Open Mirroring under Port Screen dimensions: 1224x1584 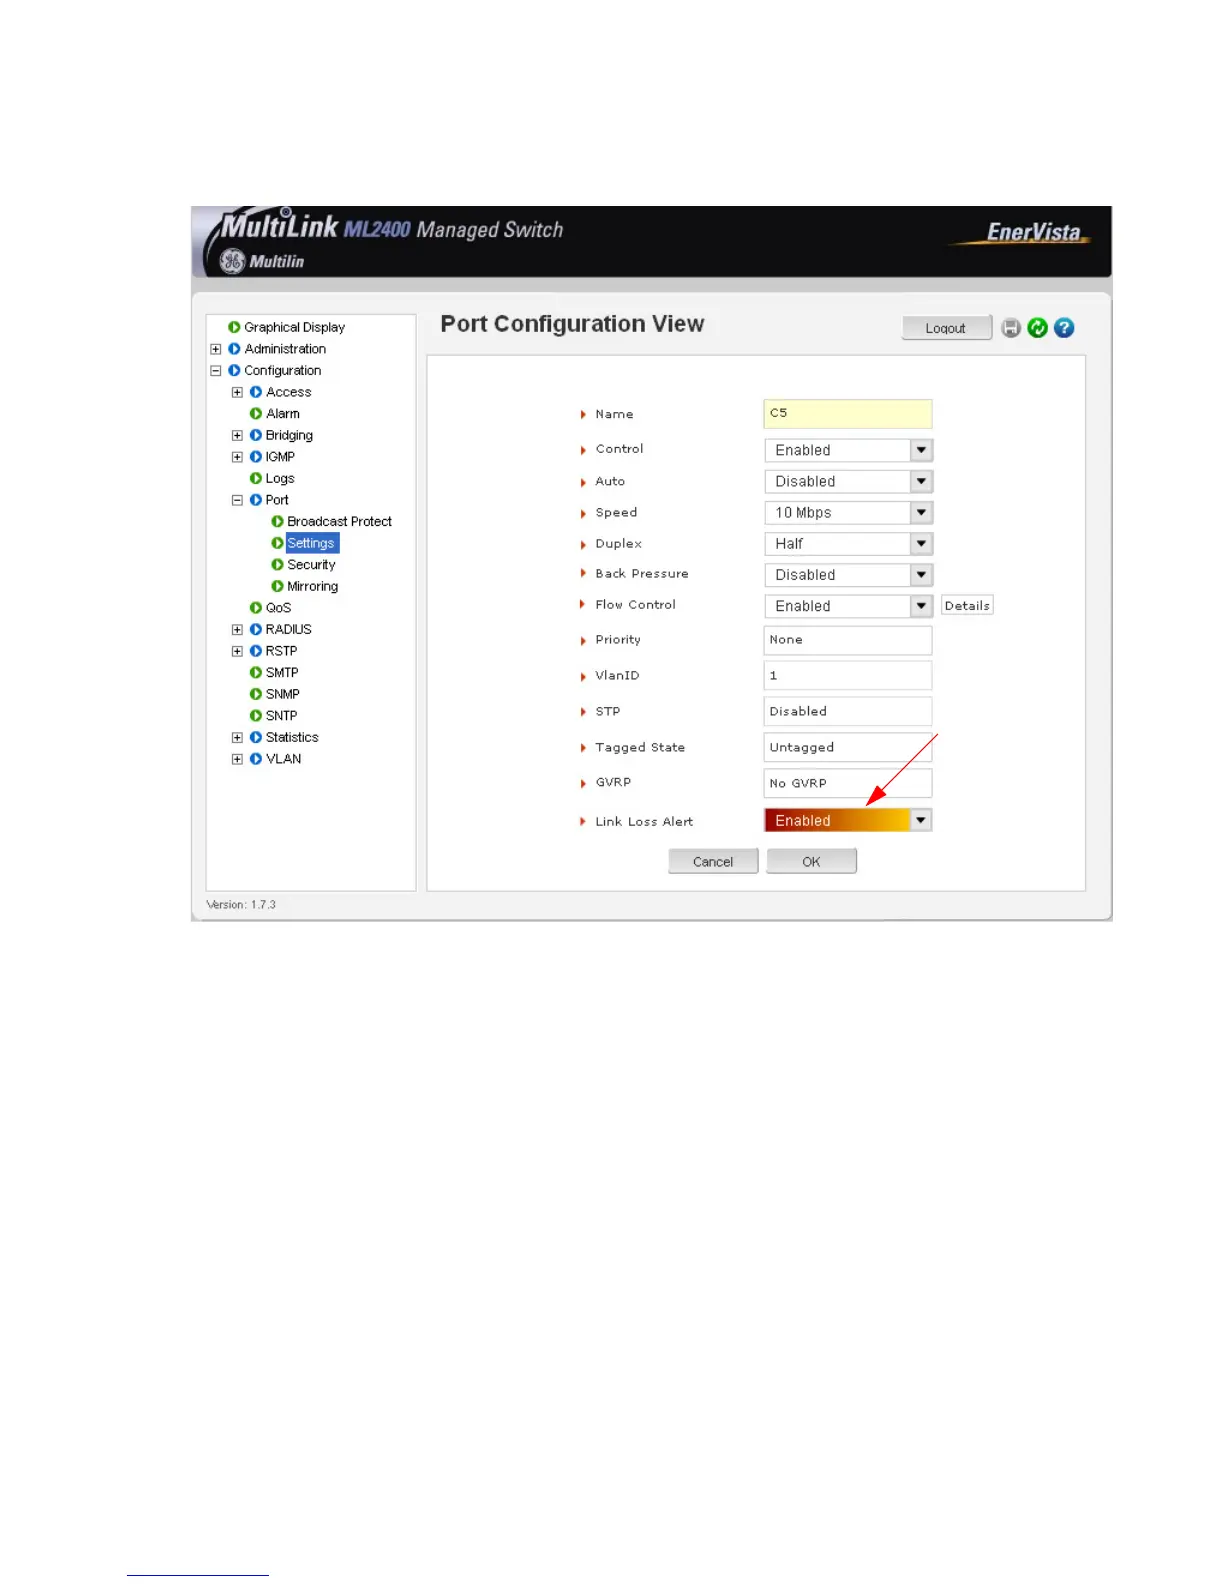click(312, 586)
